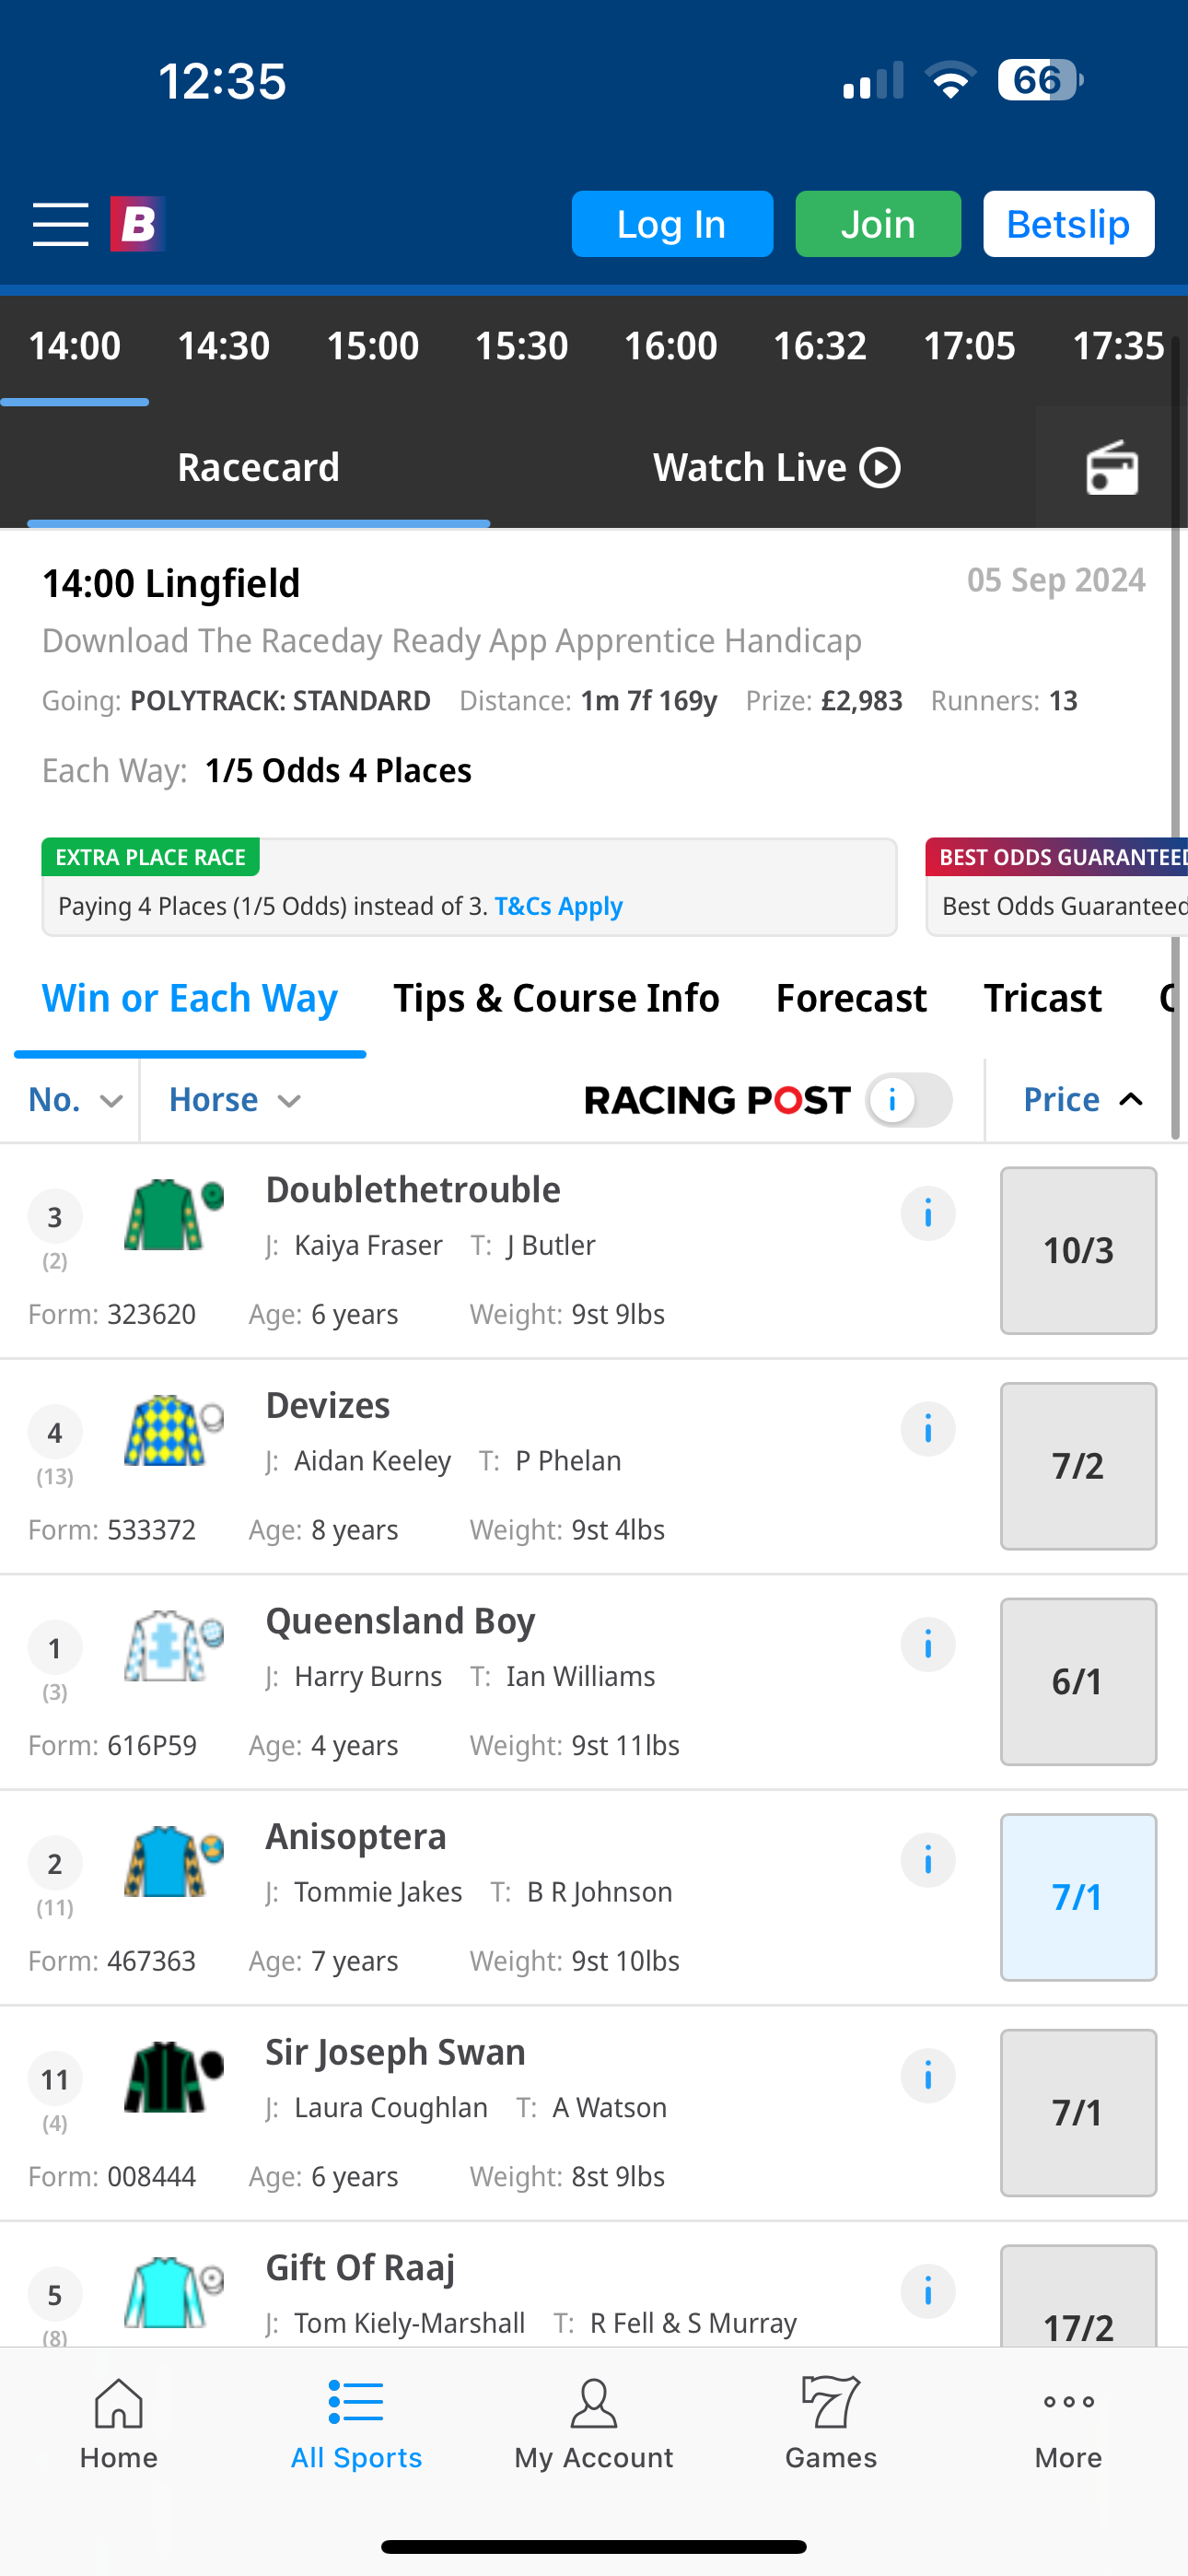The width and height of the screenshot is (1188, 2576).
Task: Switch to Tips & Course Info tab
Action: [556, 997]
